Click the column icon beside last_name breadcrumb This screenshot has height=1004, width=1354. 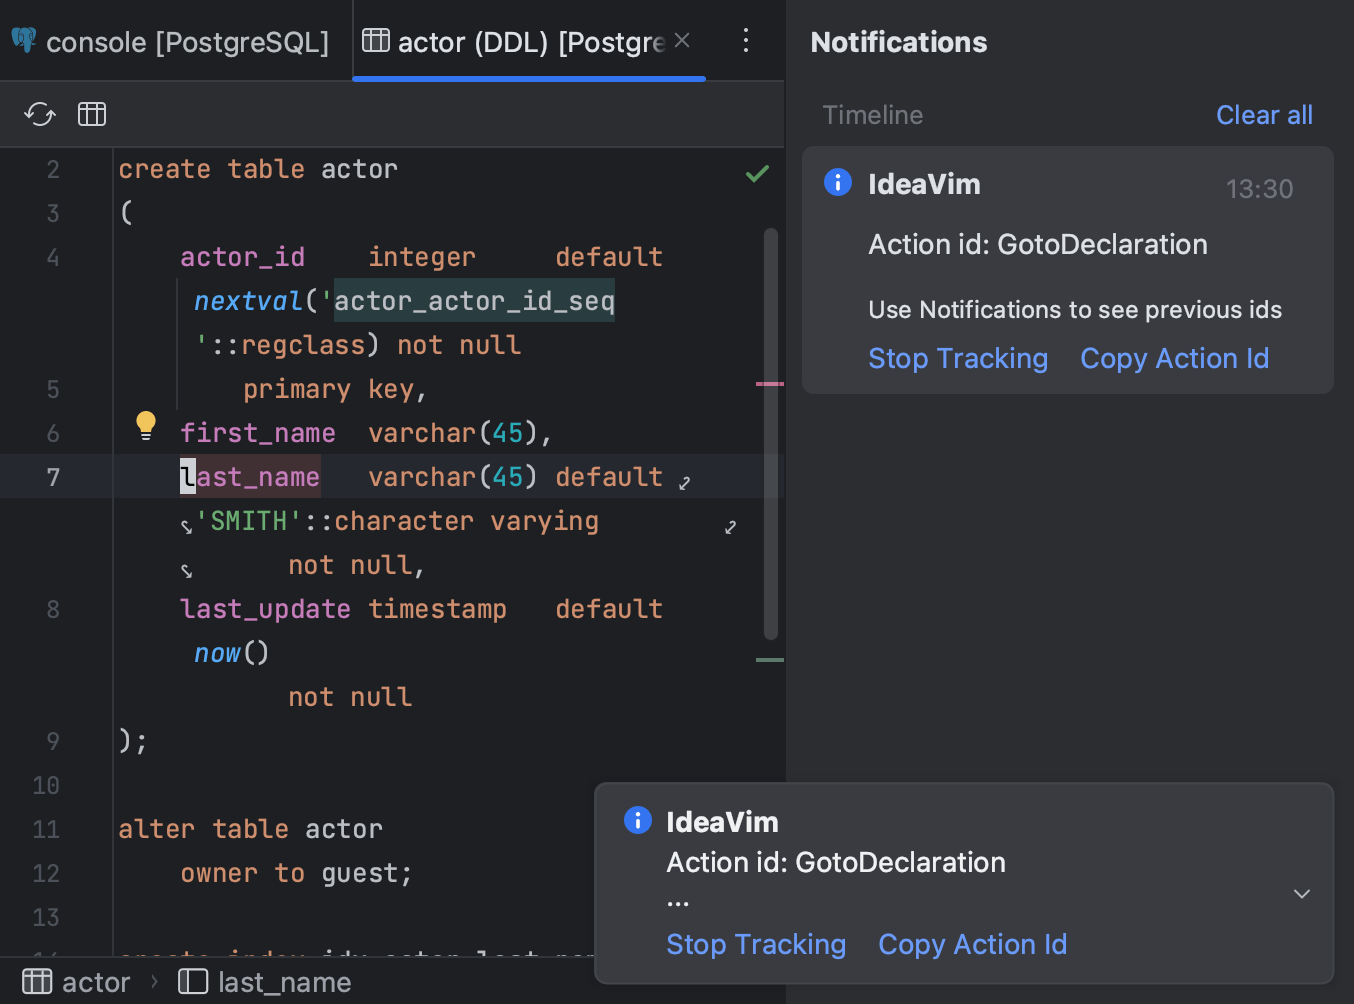192,981
